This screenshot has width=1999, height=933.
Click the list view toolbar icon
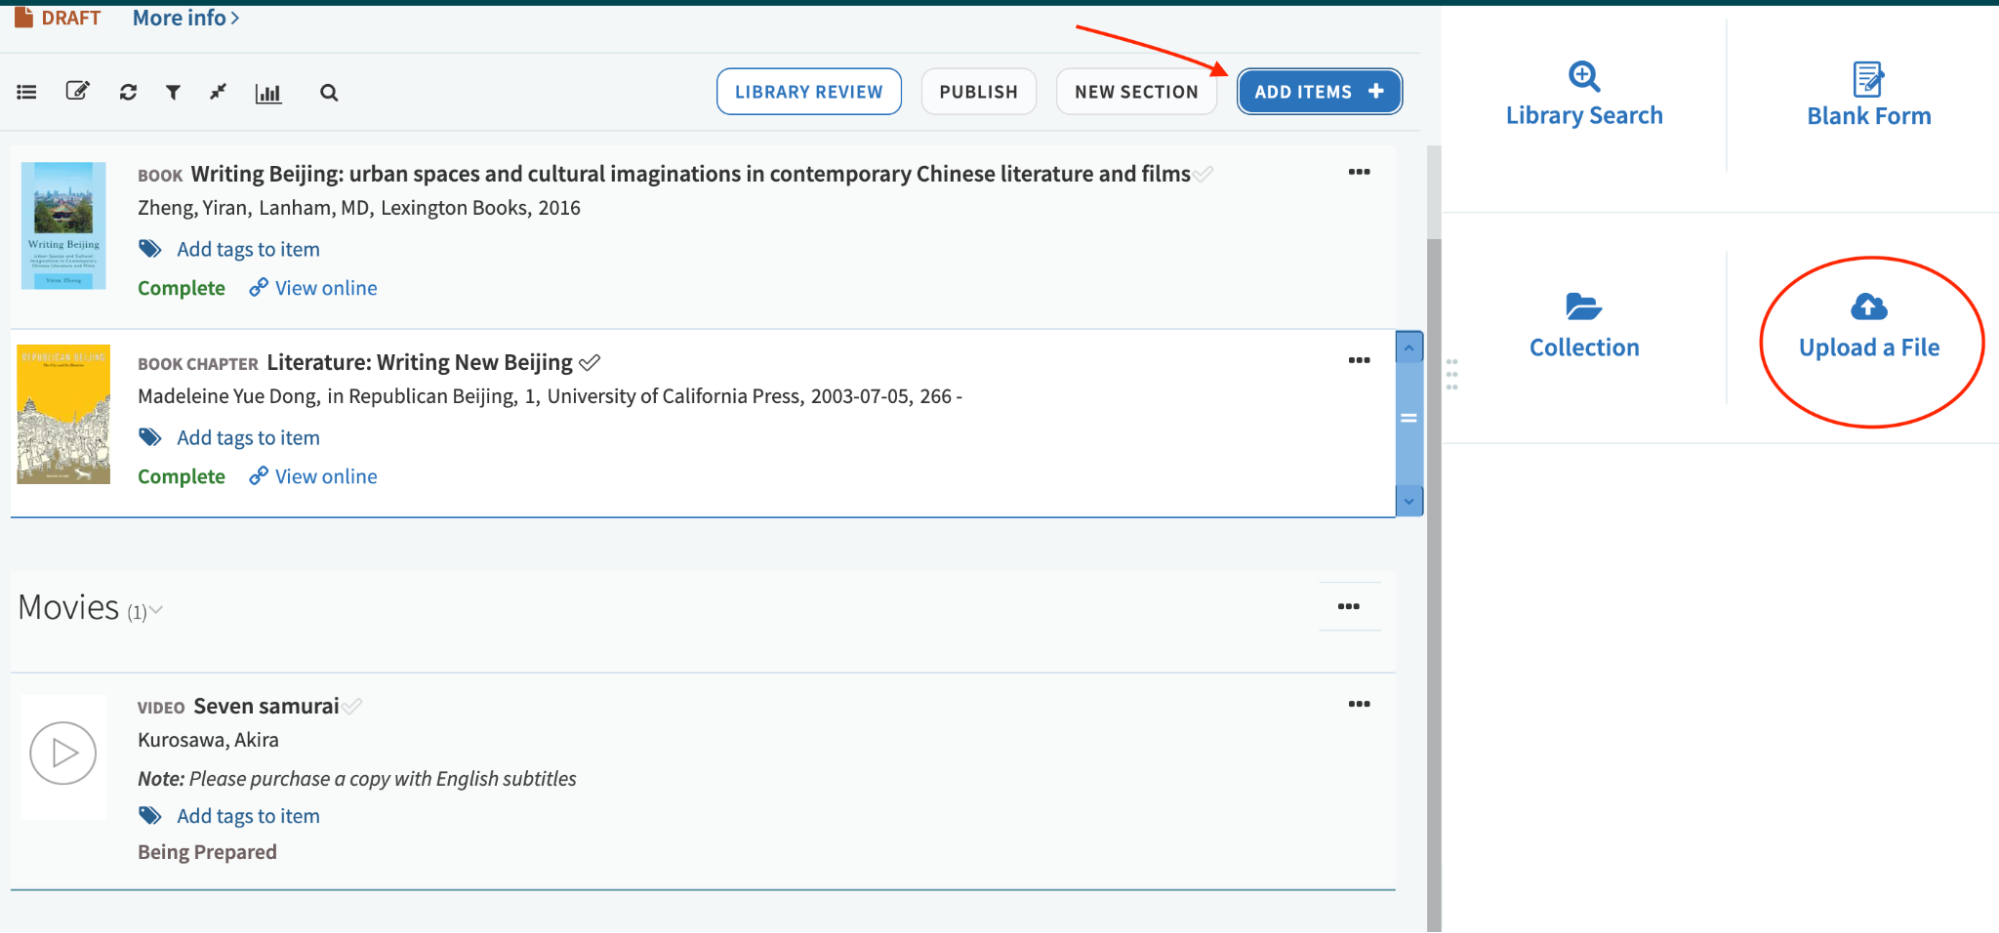coord(27,92)
